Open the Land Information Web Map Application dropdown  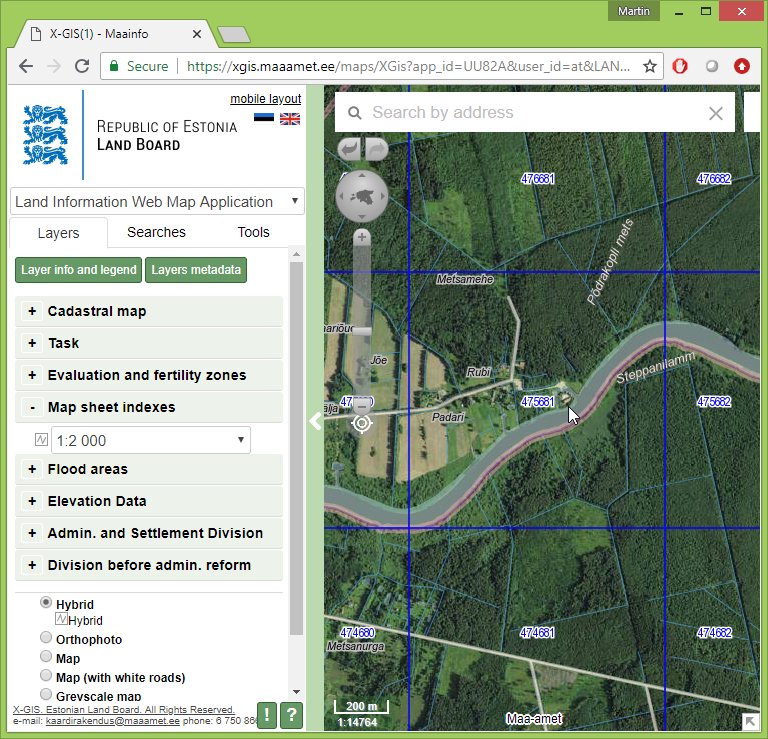pos(156,201)
